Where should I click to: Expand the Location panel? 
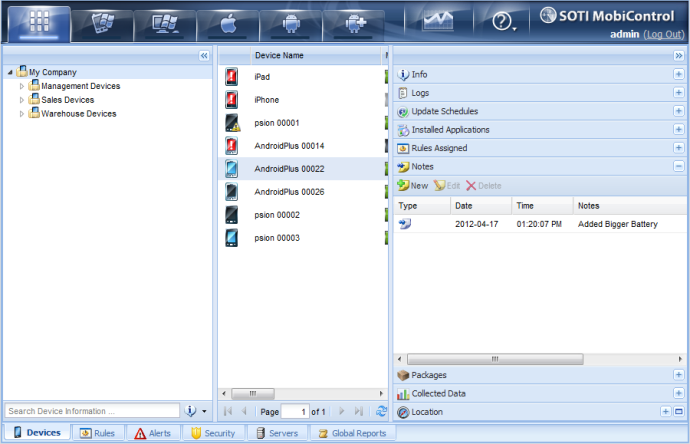pos(665,412)
